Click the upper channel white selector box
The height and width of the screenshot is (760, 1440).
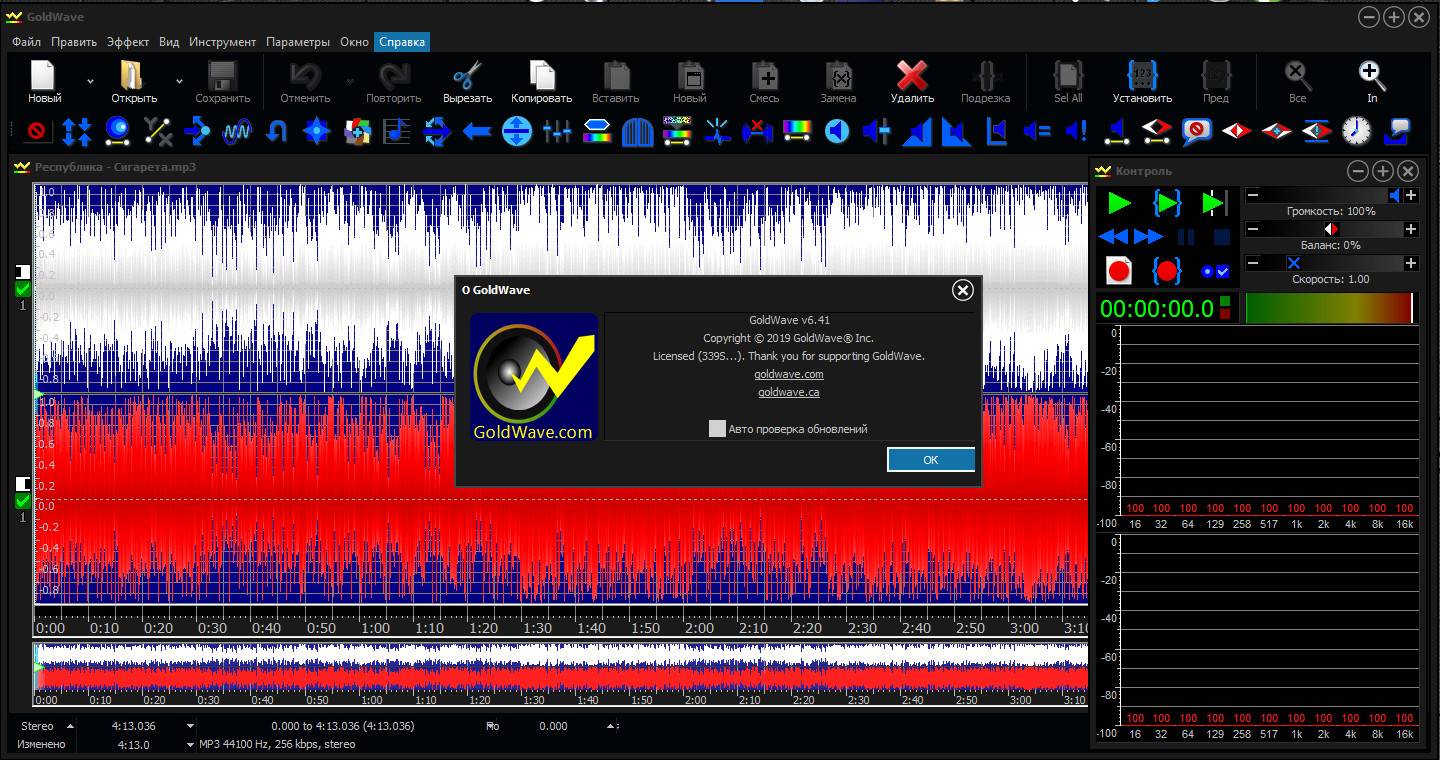(x=23, y=272)
